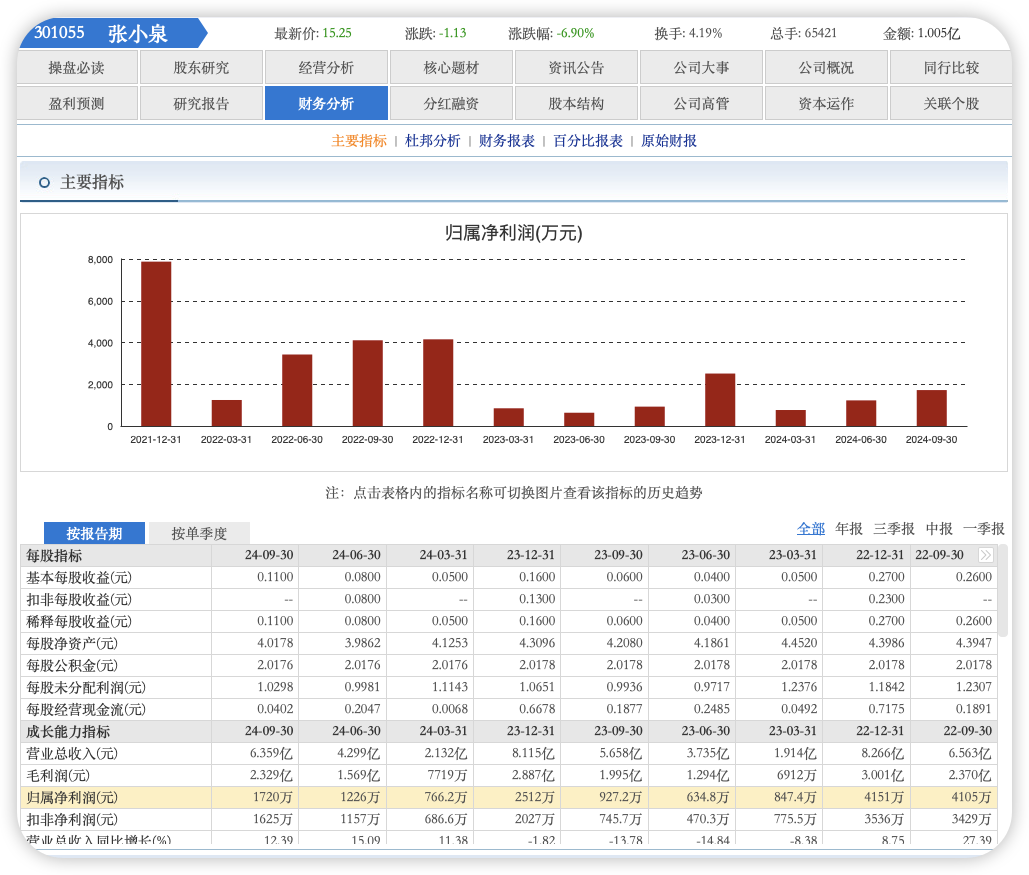1029x875 pixels.
Task: Click the 301055 stock code label
Action: point(60,32)
